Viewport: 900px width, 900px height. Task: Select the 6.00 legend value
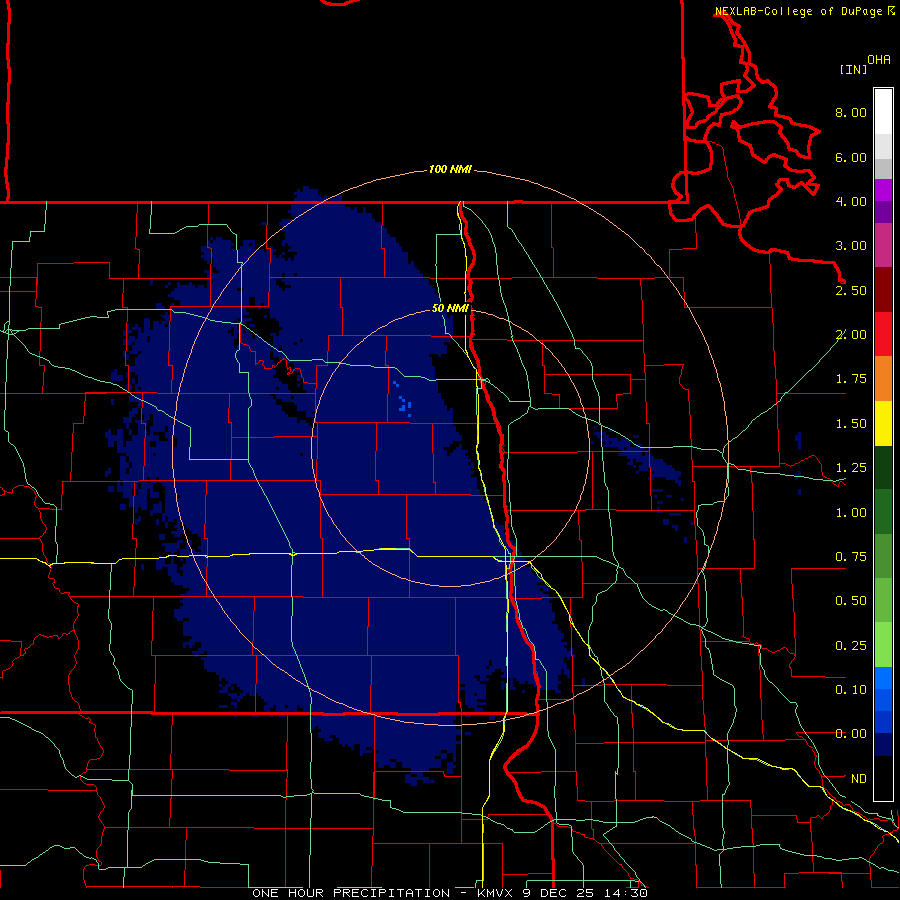tap(851, 157)
